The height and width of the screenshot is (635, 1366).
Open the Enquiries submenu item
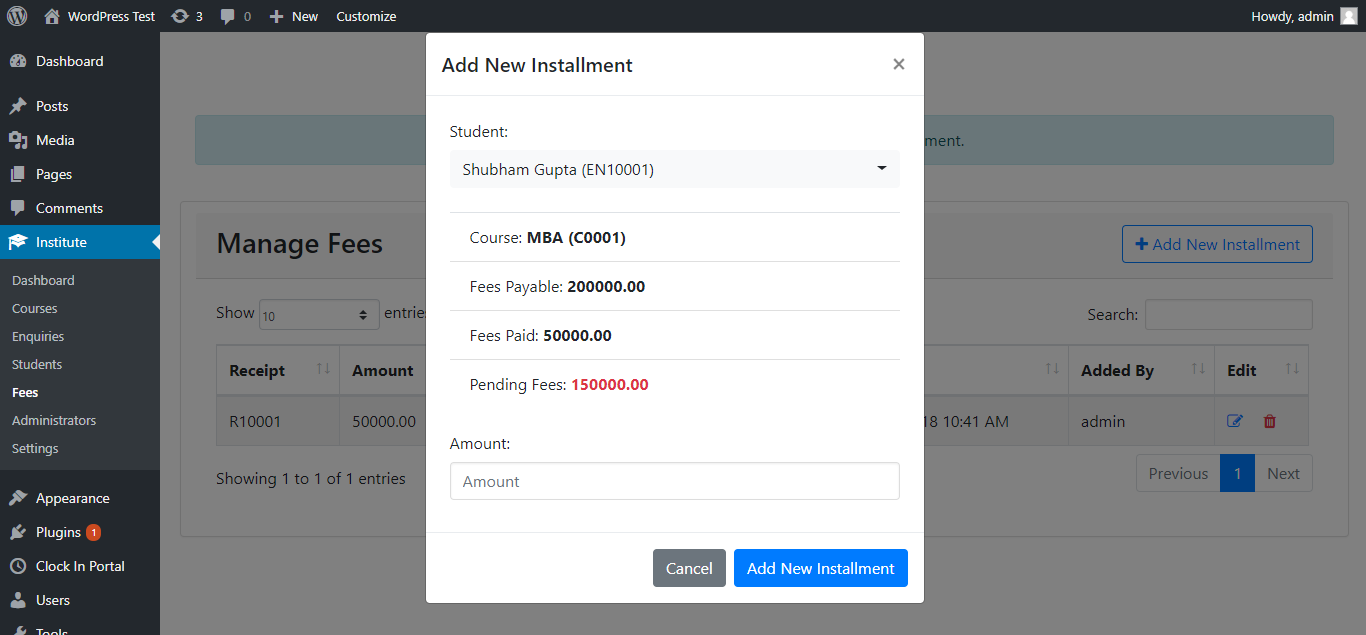(x=38, y=336)
